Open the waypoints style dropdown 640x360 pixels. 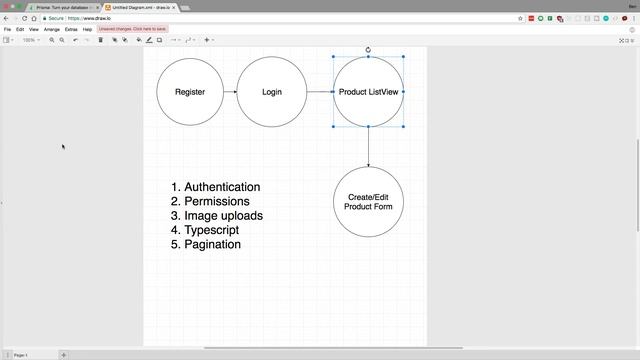(x=190, y=40)
